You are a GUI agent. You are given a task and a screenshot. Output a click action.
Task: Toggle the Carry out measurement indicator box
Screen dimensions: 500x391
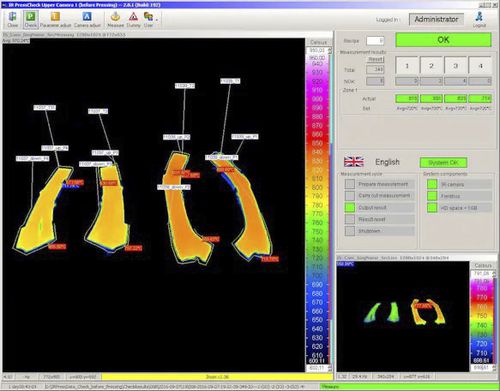(x=350, y=195)
